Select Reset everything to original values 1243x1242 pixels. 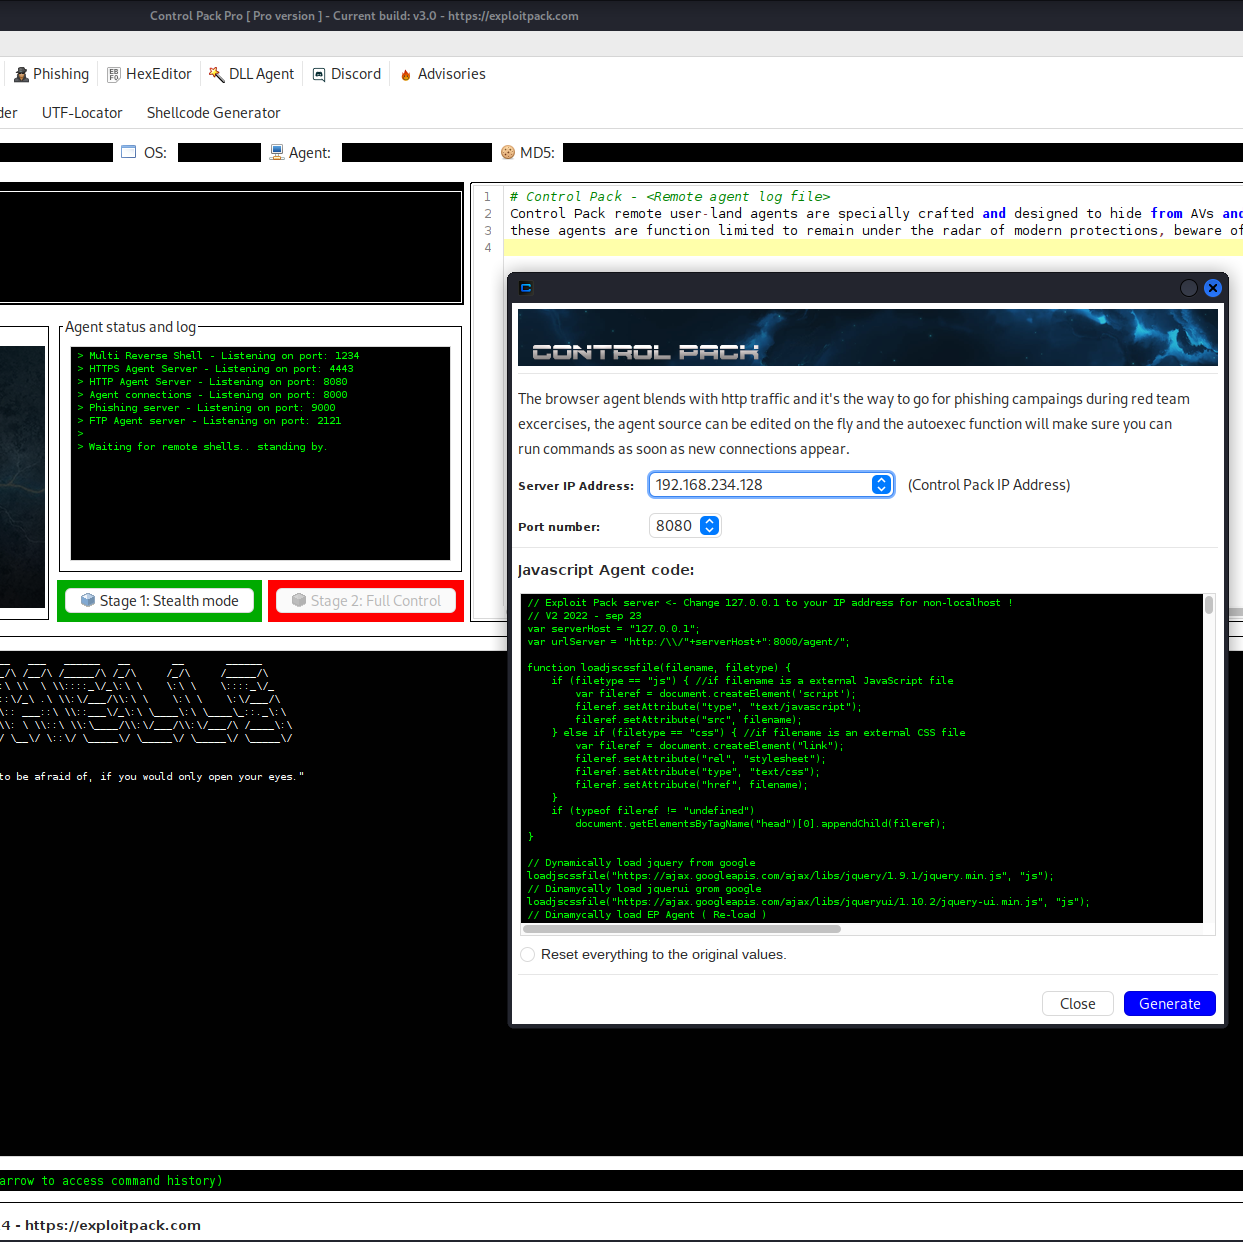coord(528,955)
